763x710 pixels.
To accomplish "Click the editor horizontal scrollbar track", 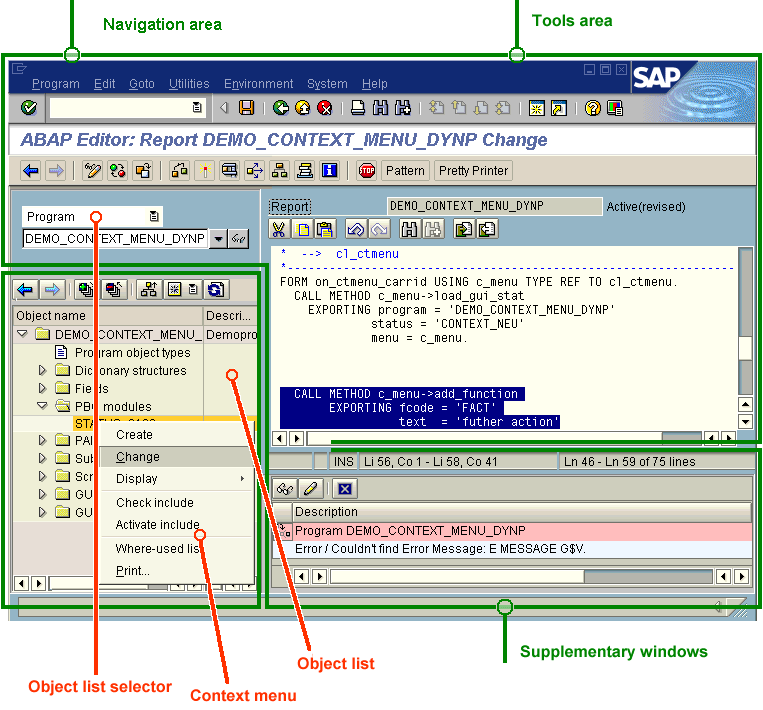I will [504, 438].
